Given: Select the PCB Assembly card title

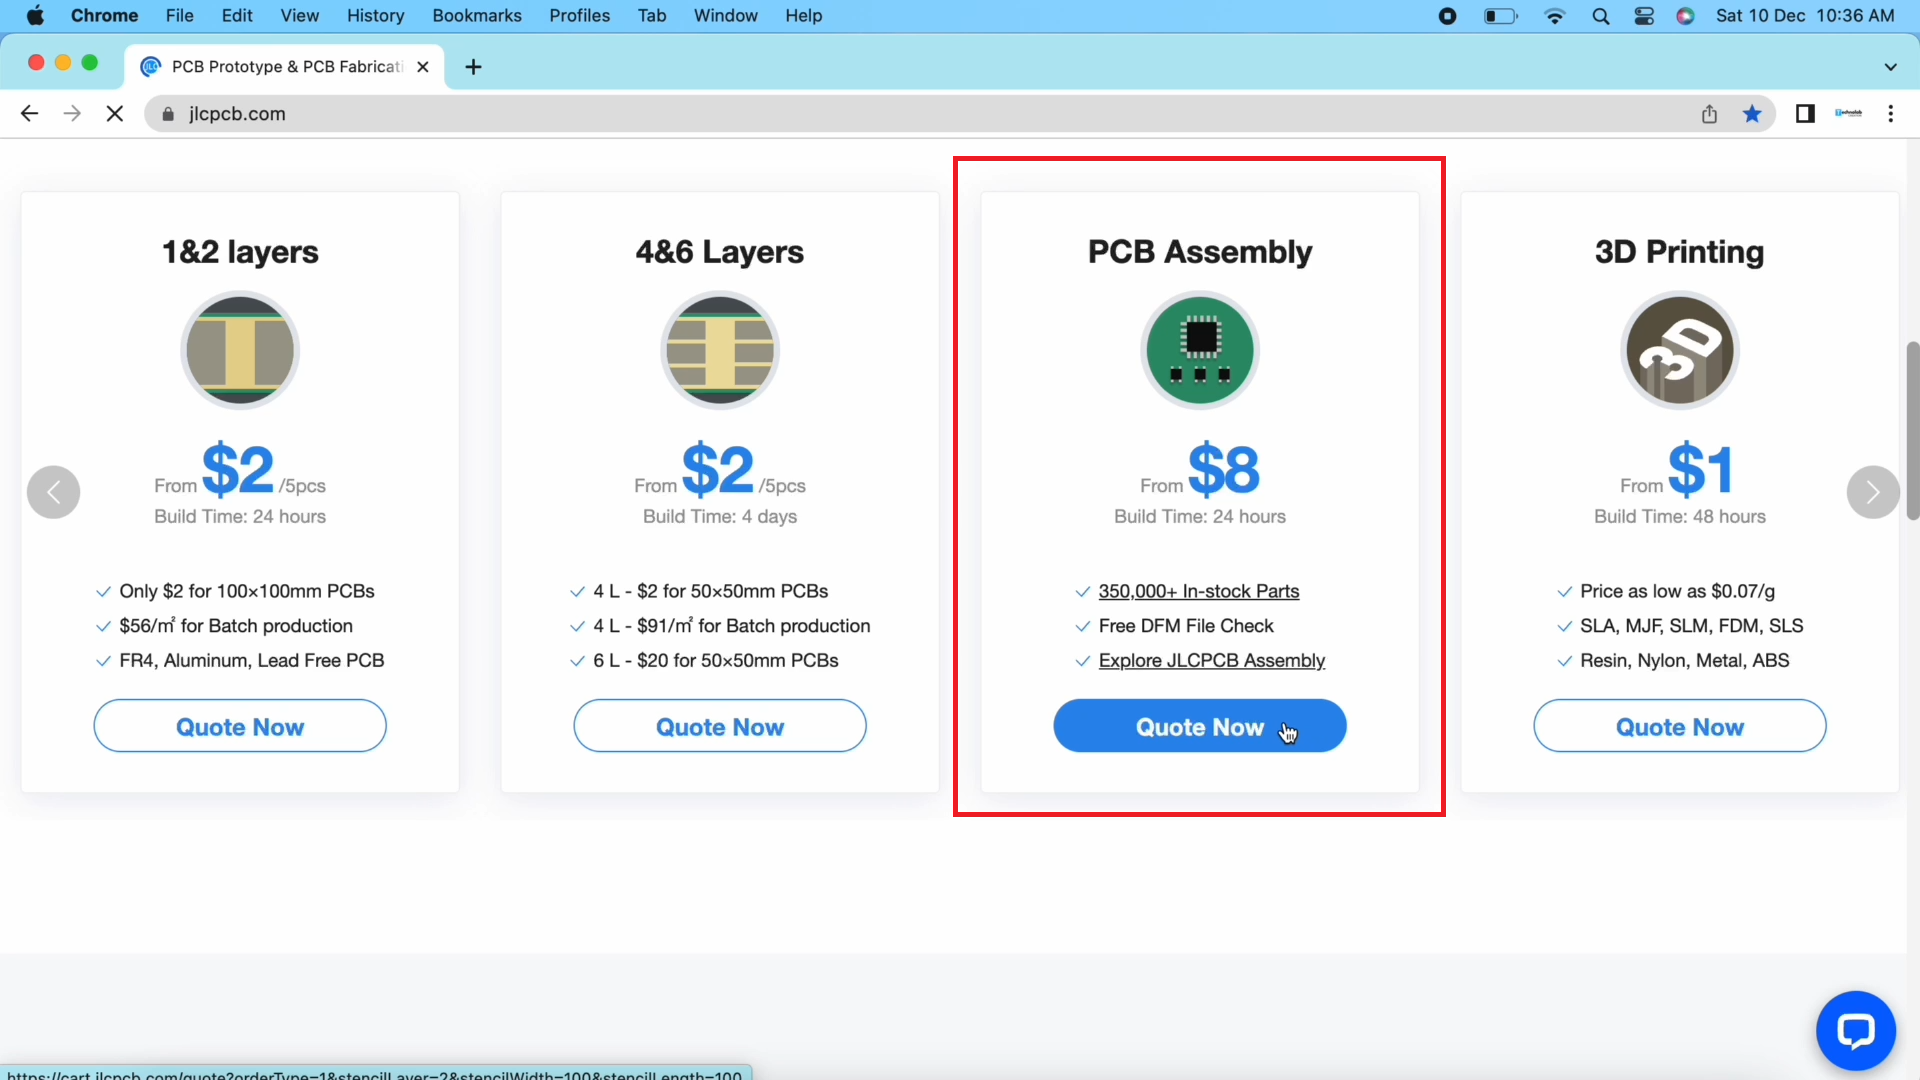Looking at the screenshot, I should (1200, 252).
